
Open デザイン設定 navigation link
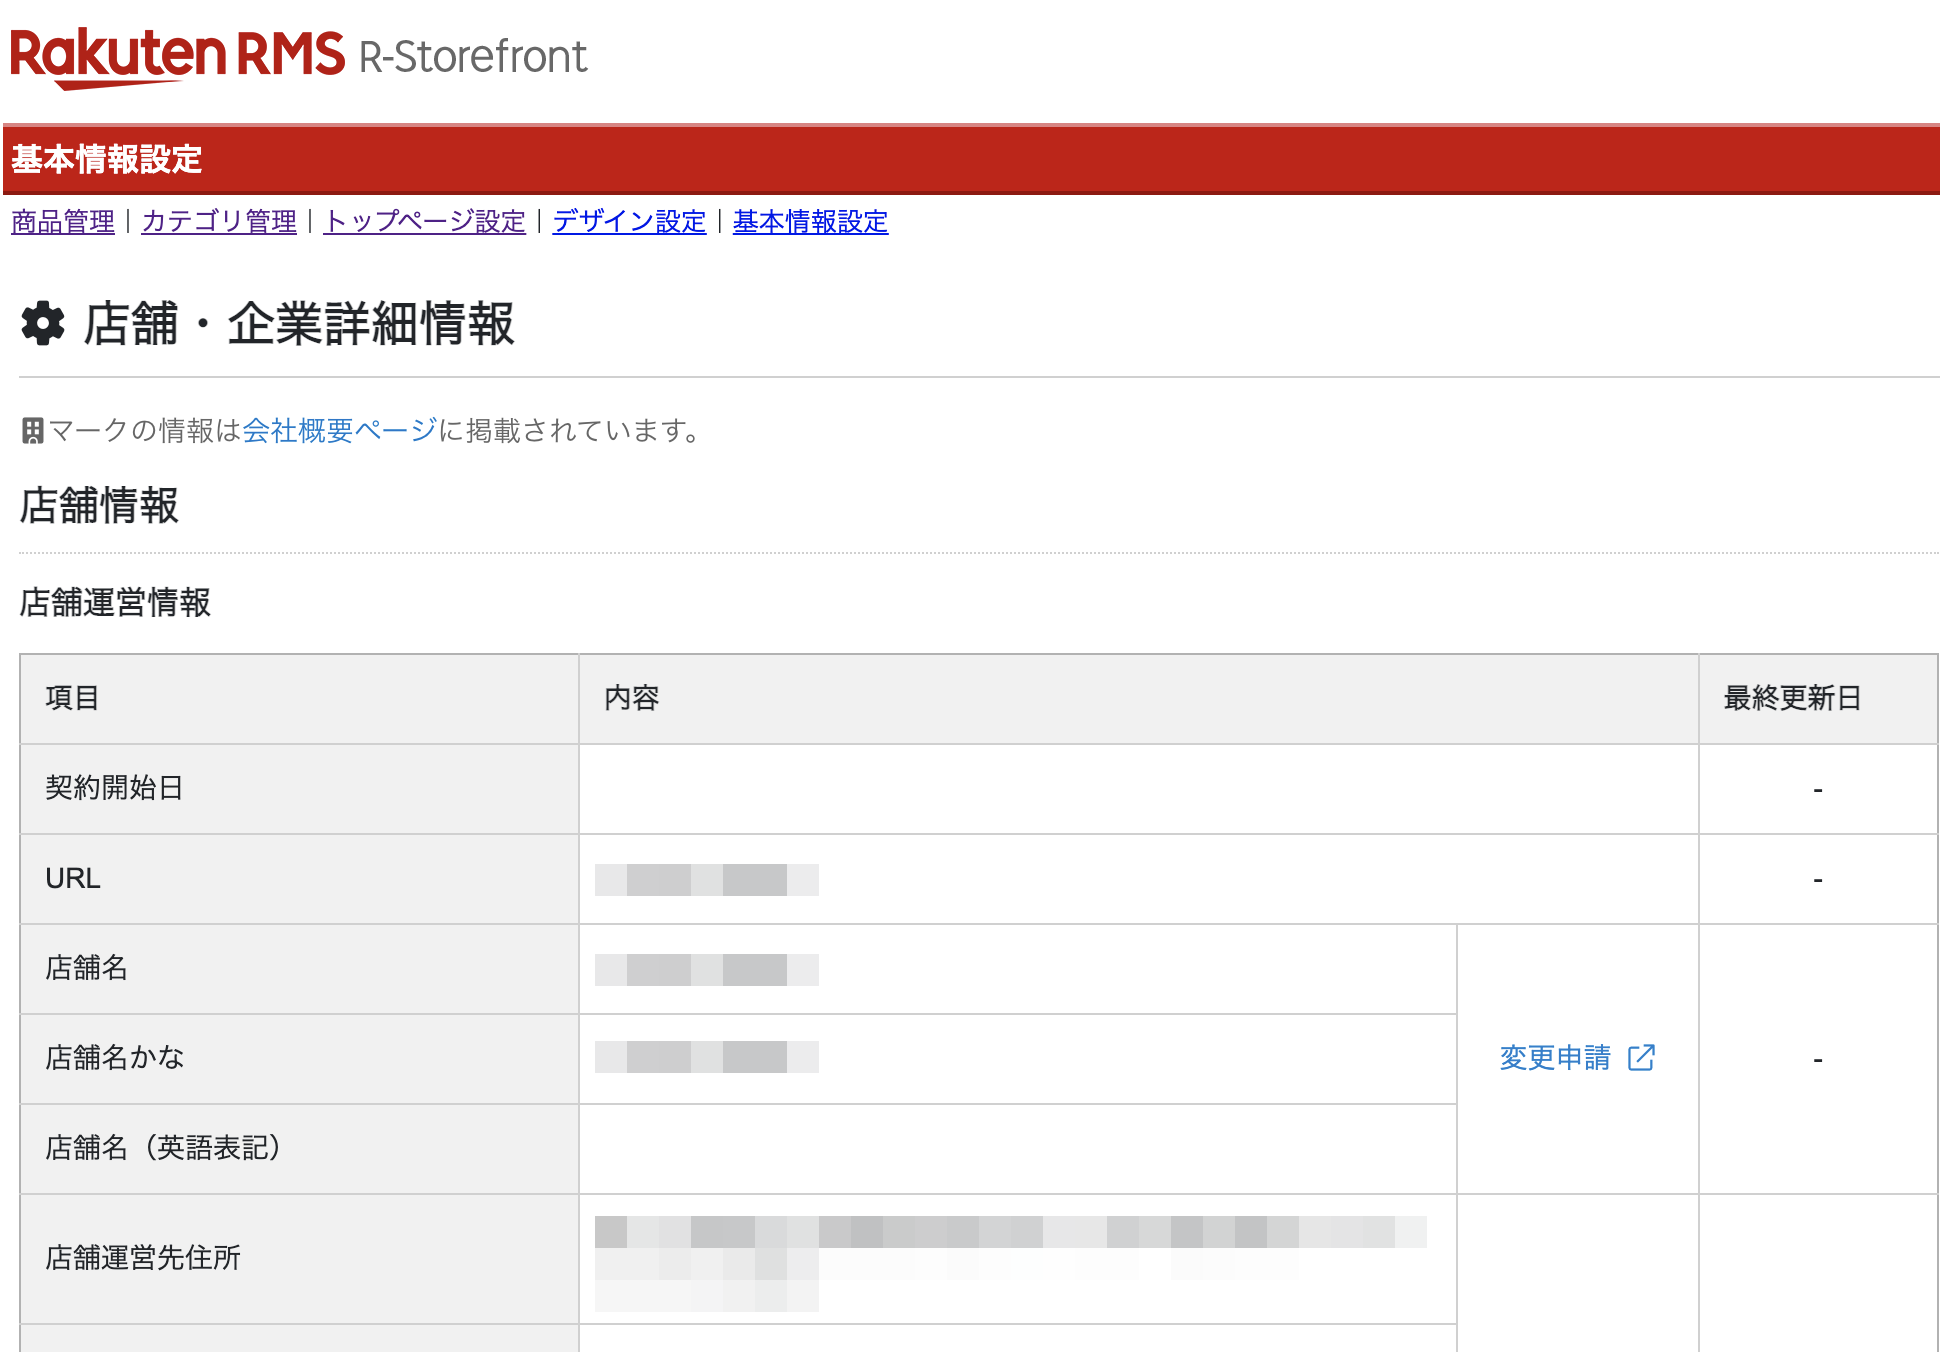tap(629, 221)
